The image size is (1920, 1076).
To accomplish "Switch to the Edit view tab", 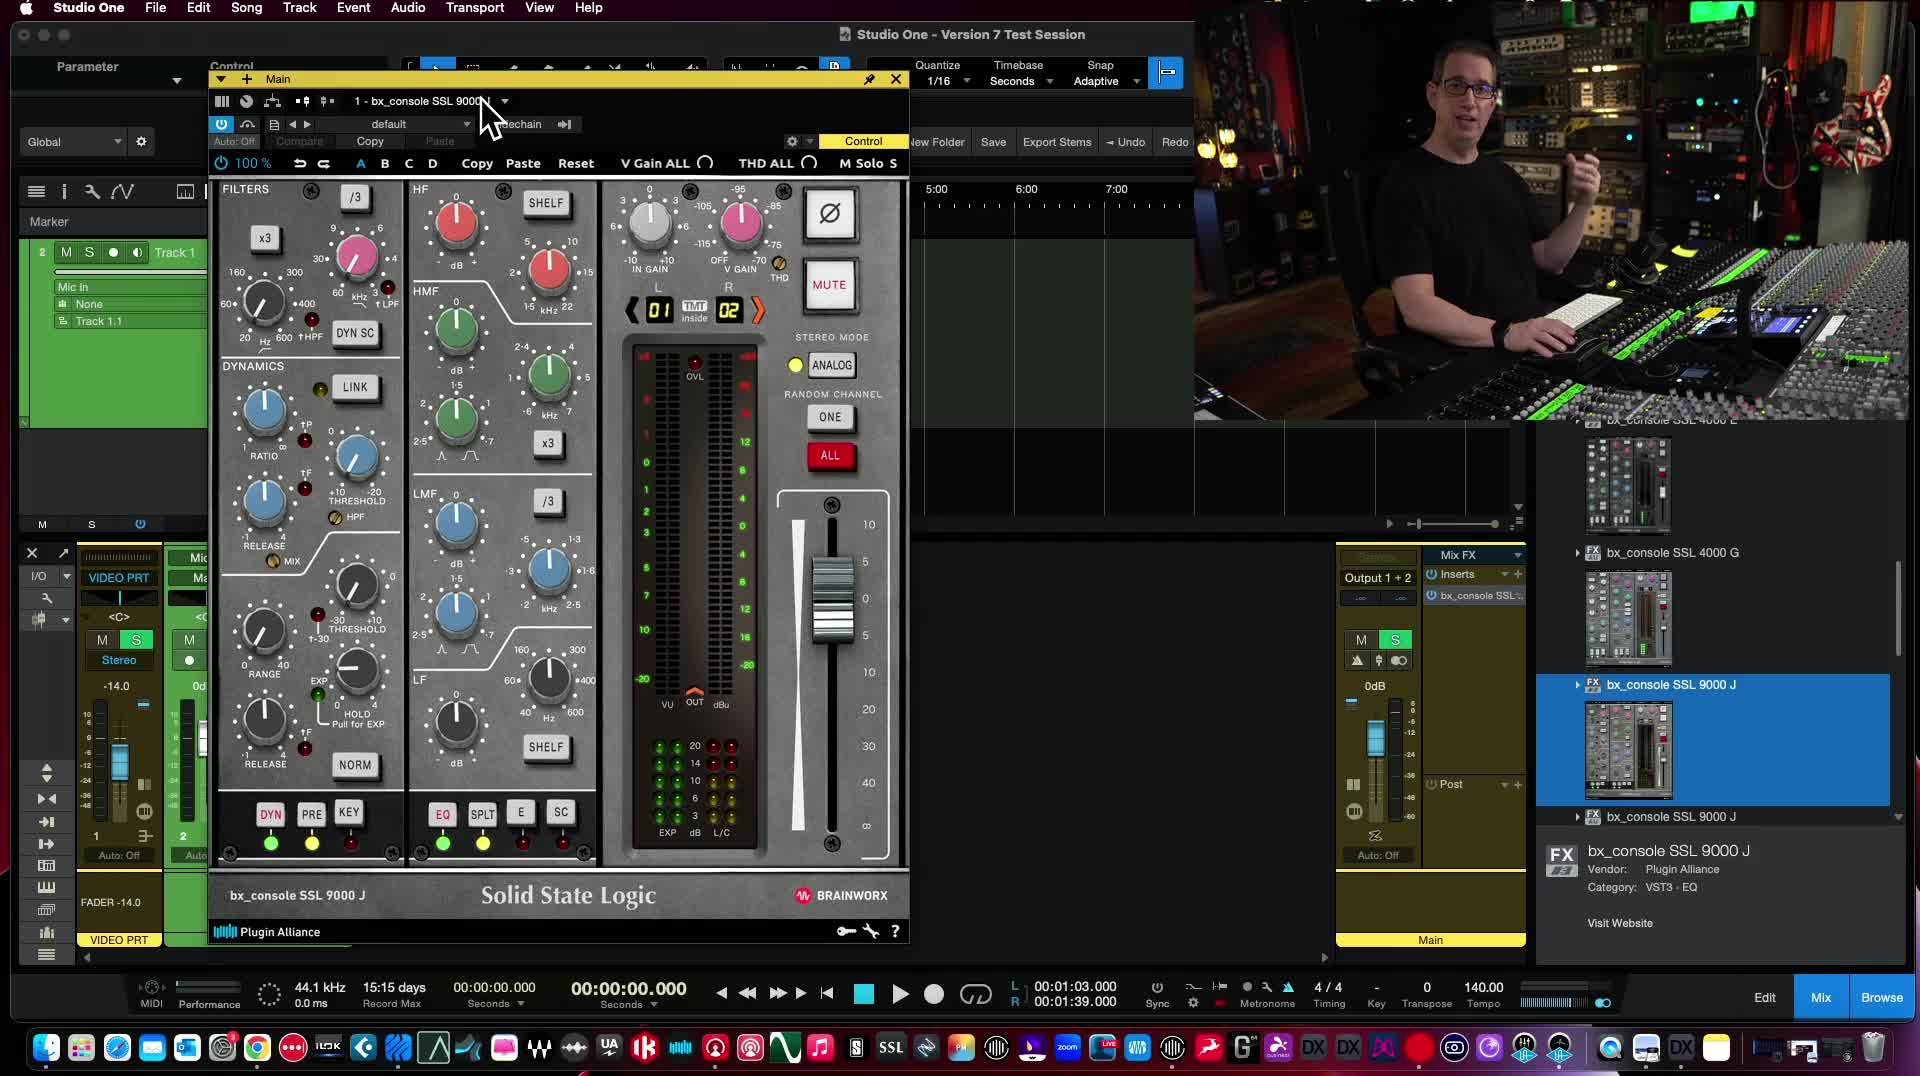I will tap(1765, 997).
